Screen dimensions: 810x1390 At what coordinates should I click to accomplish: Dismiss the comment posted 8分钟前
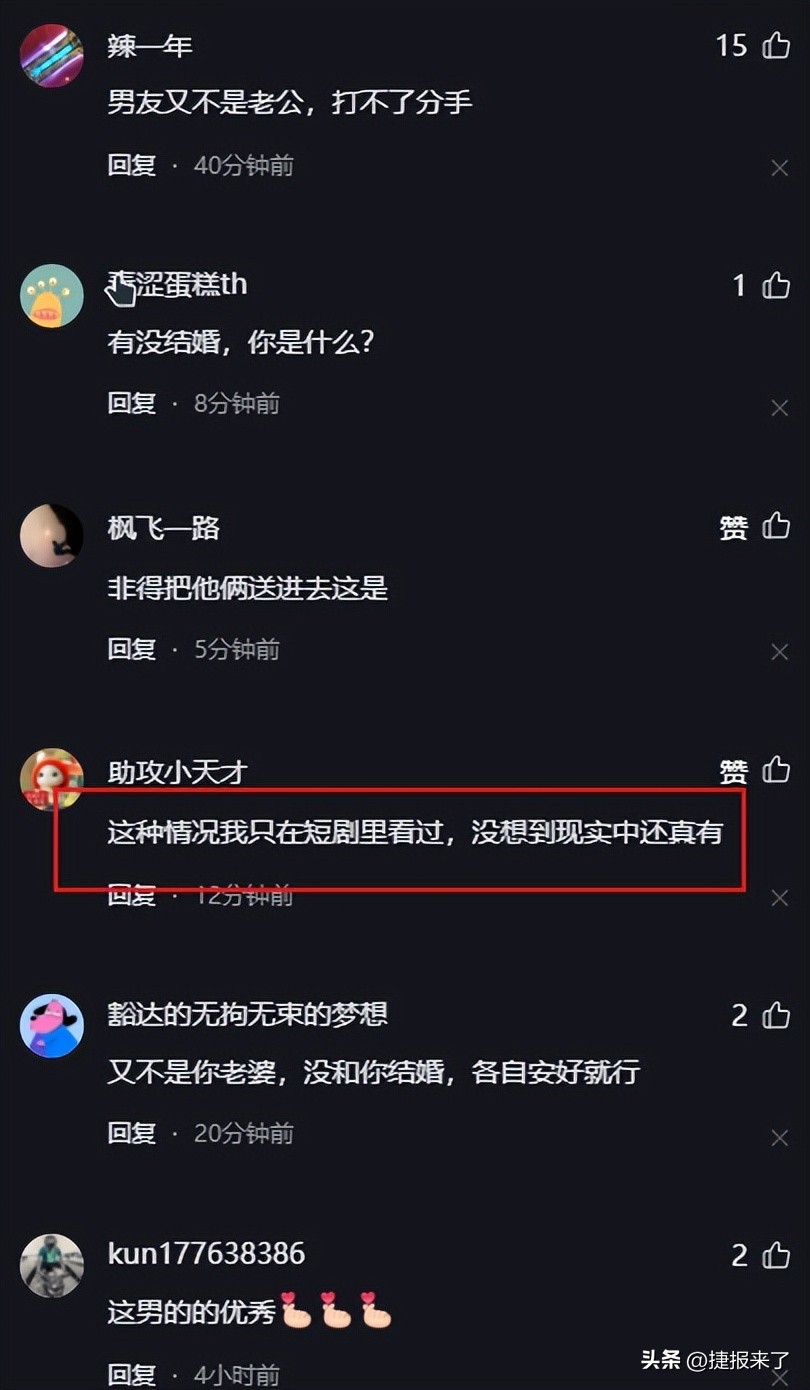pos(780,408)
